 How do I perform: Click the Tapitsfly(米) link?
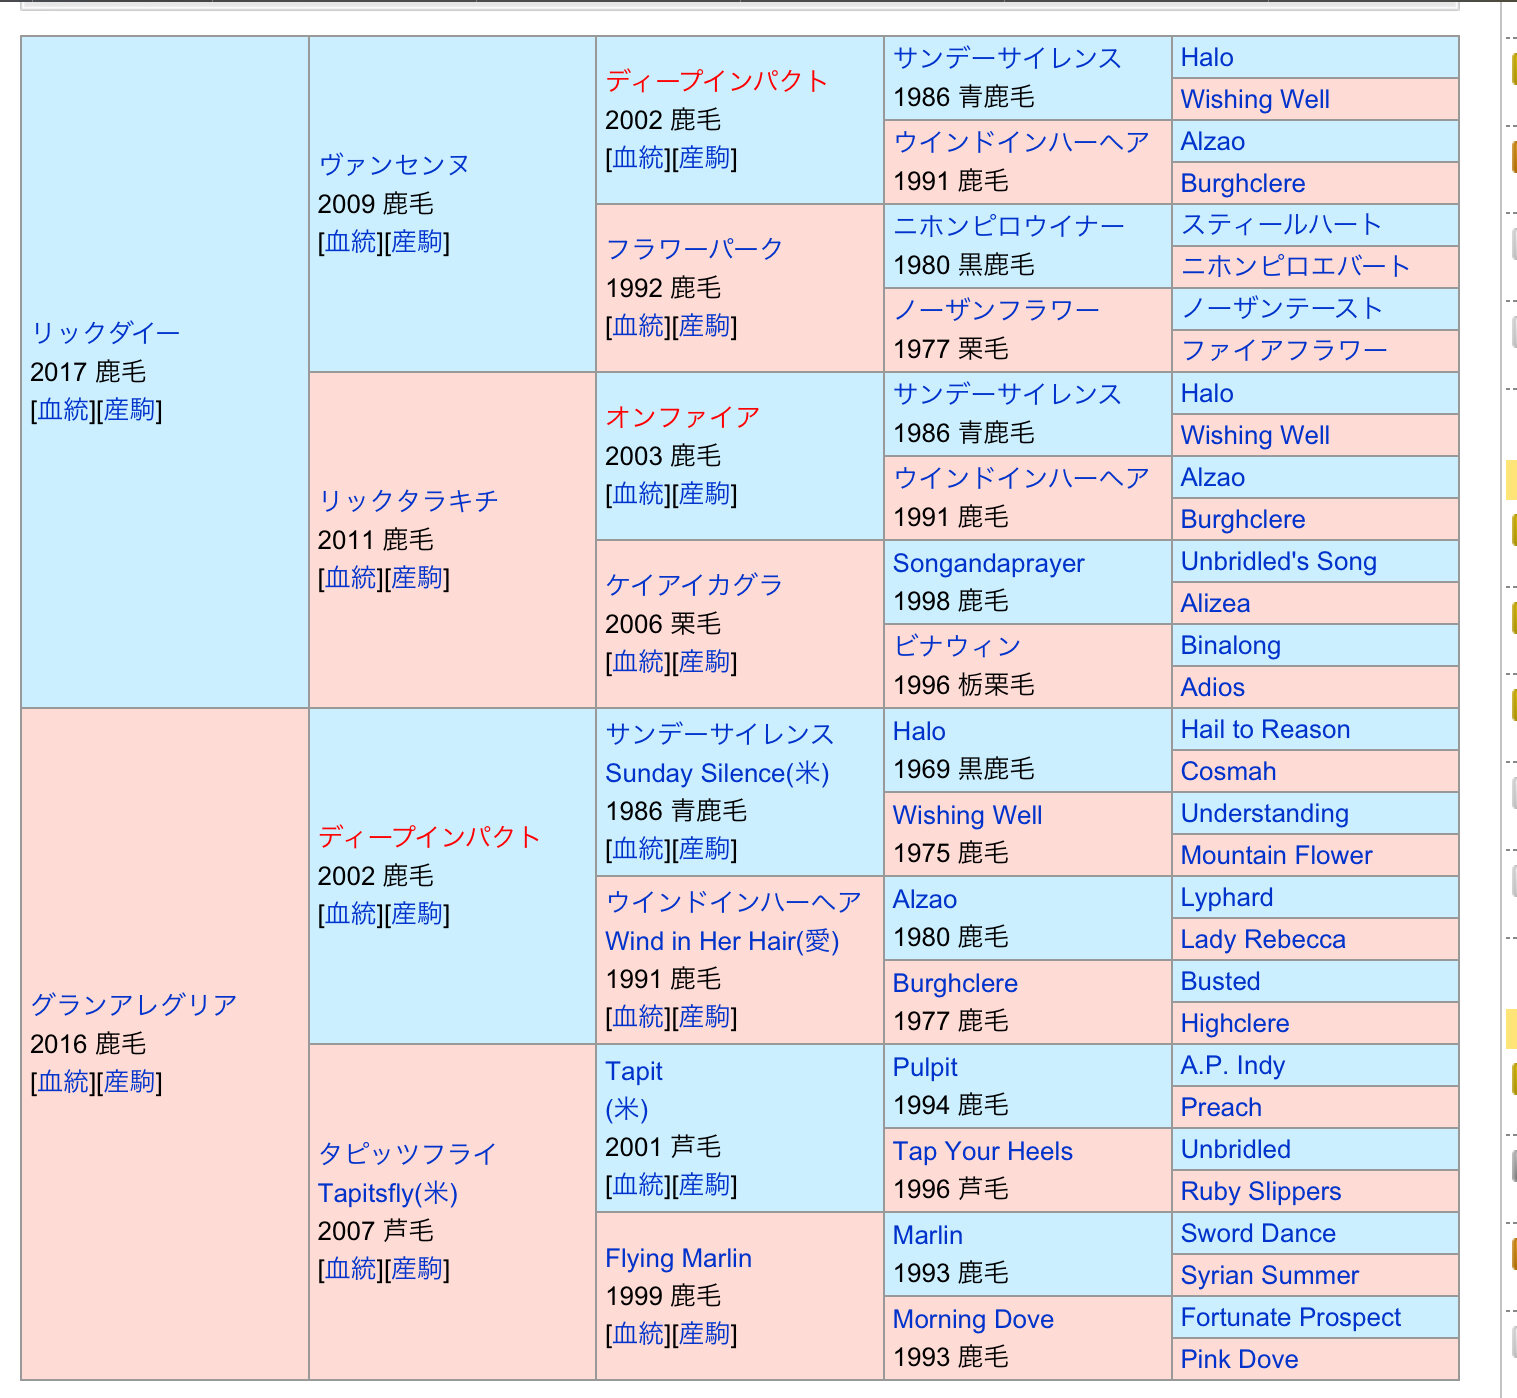[x=387, y=1193]
